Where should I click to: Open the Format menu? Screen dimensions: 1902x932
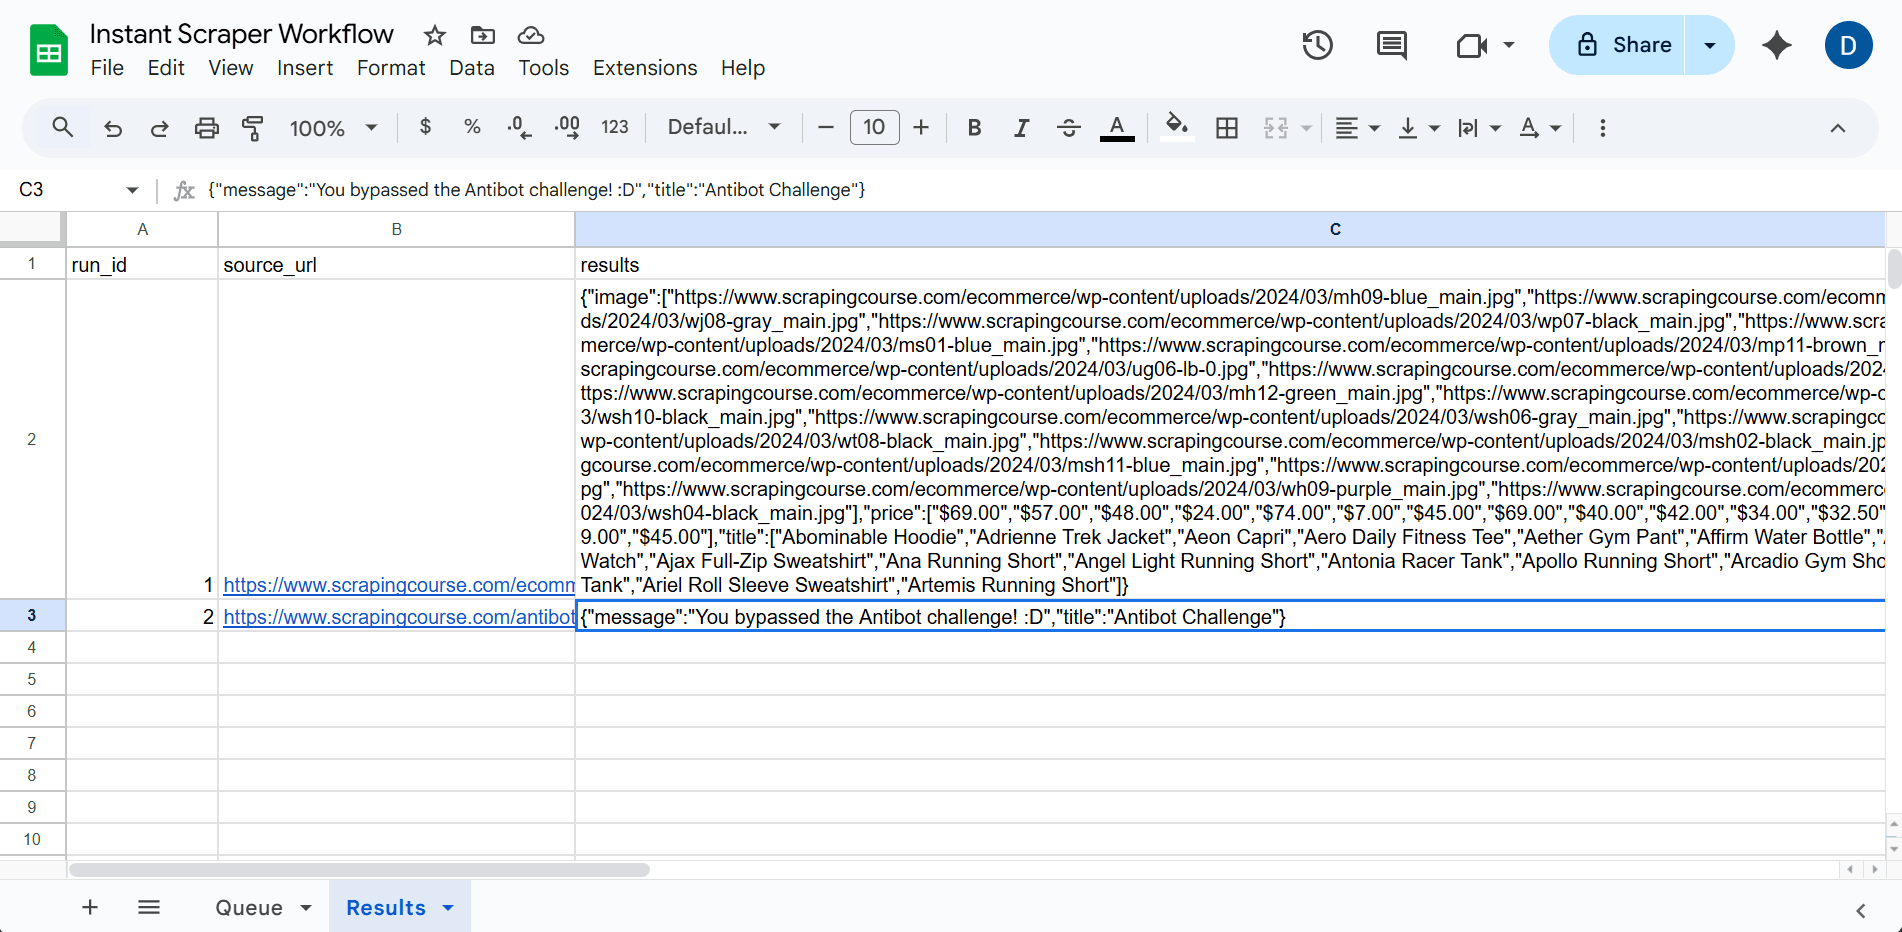[391, 68]
